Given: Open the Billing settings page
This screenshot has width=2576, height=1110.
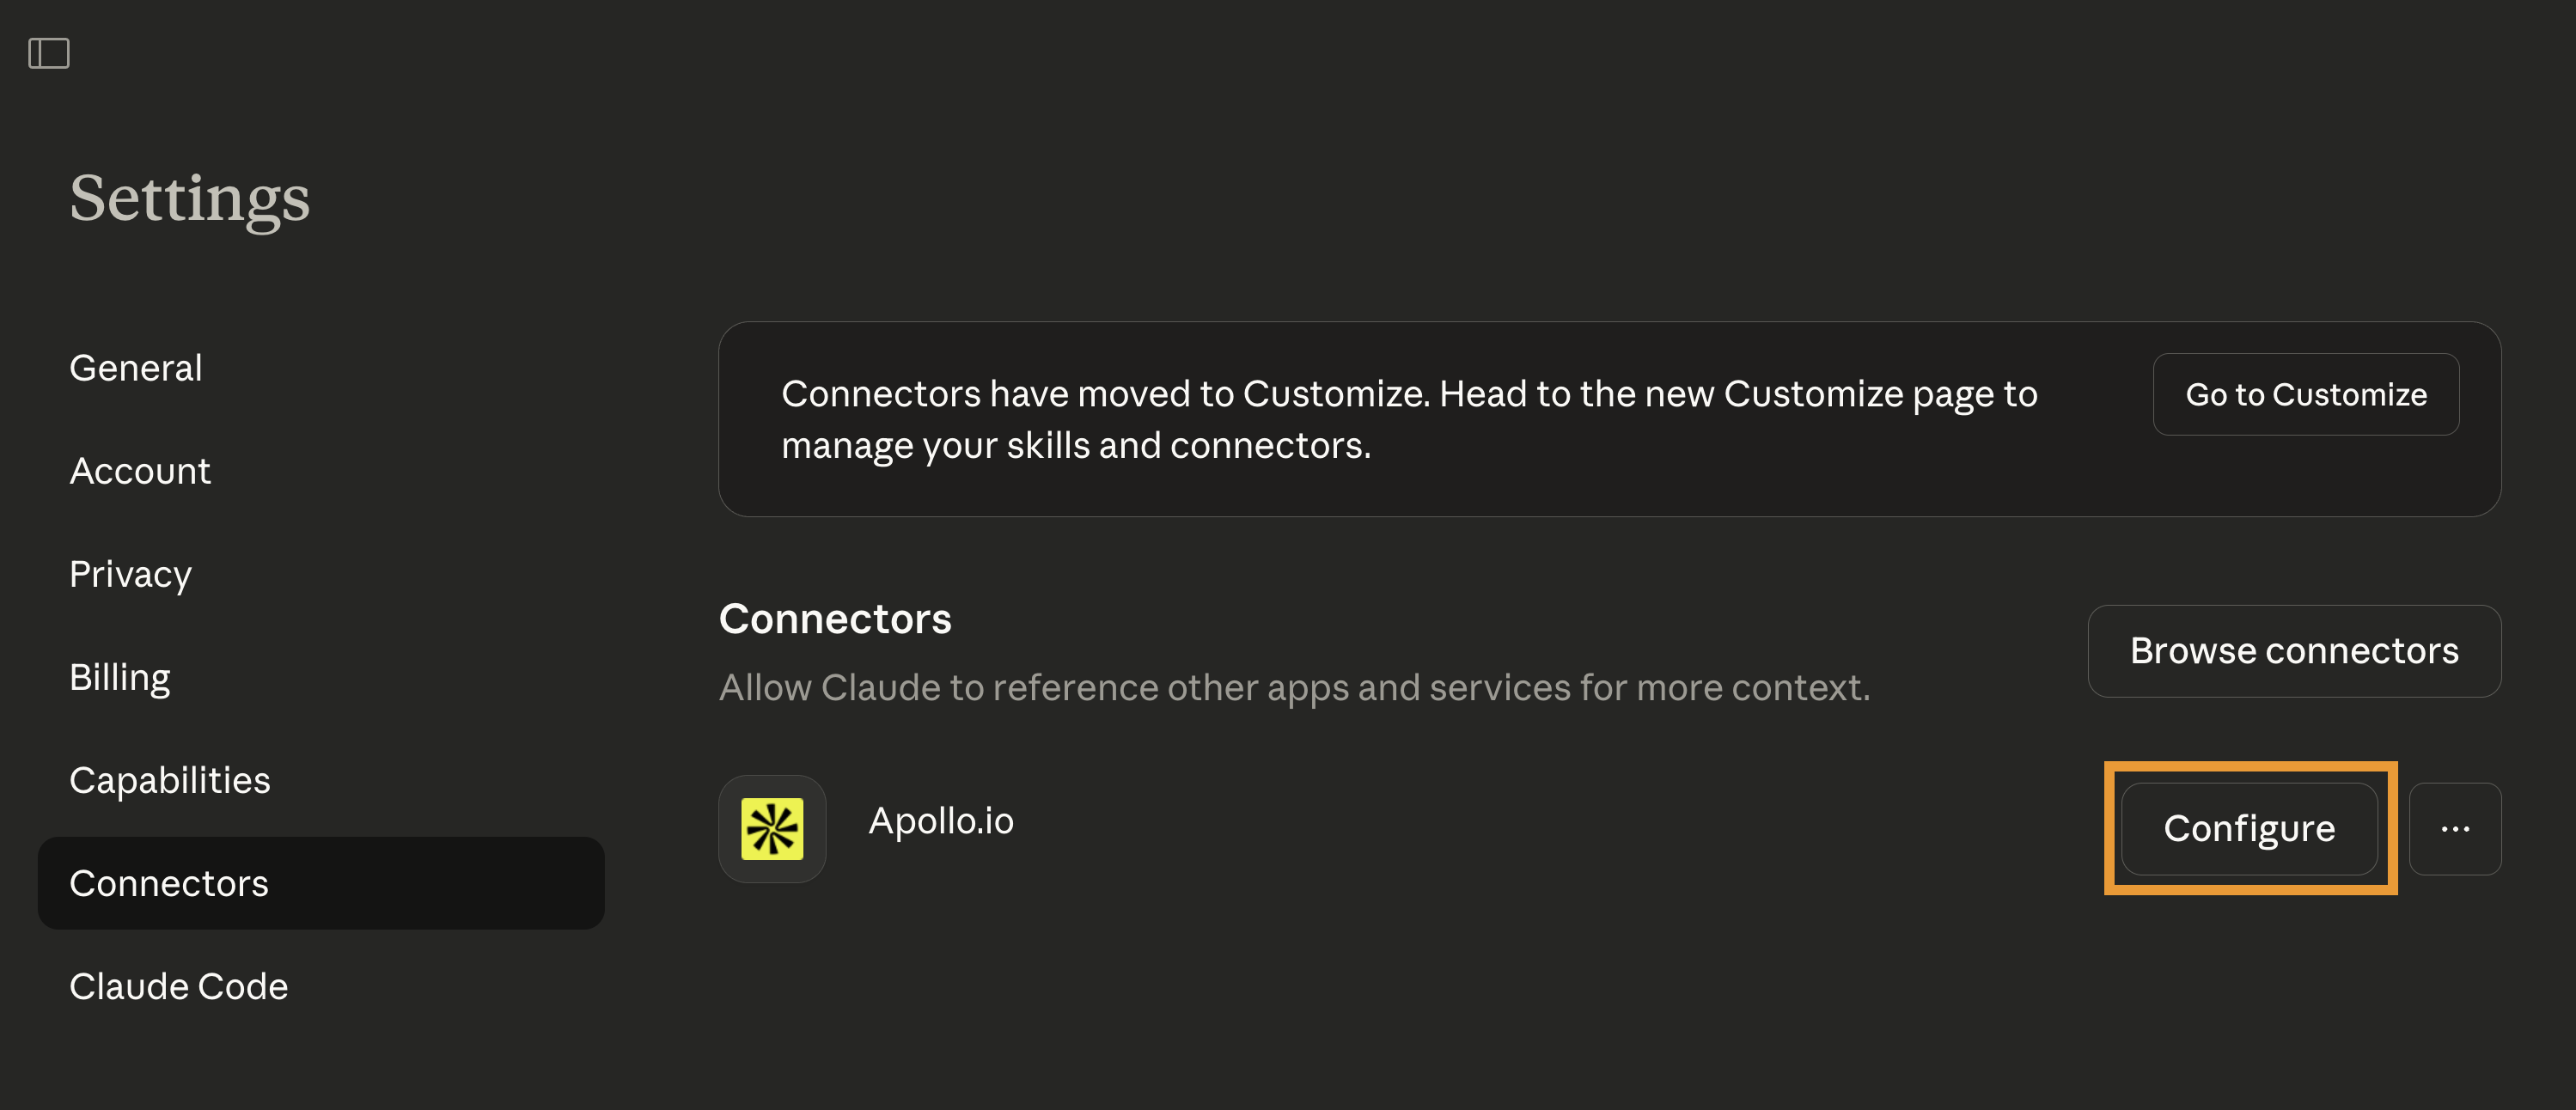Looking at the screenshot, I should pyautogui.click(x=120, y=677).
